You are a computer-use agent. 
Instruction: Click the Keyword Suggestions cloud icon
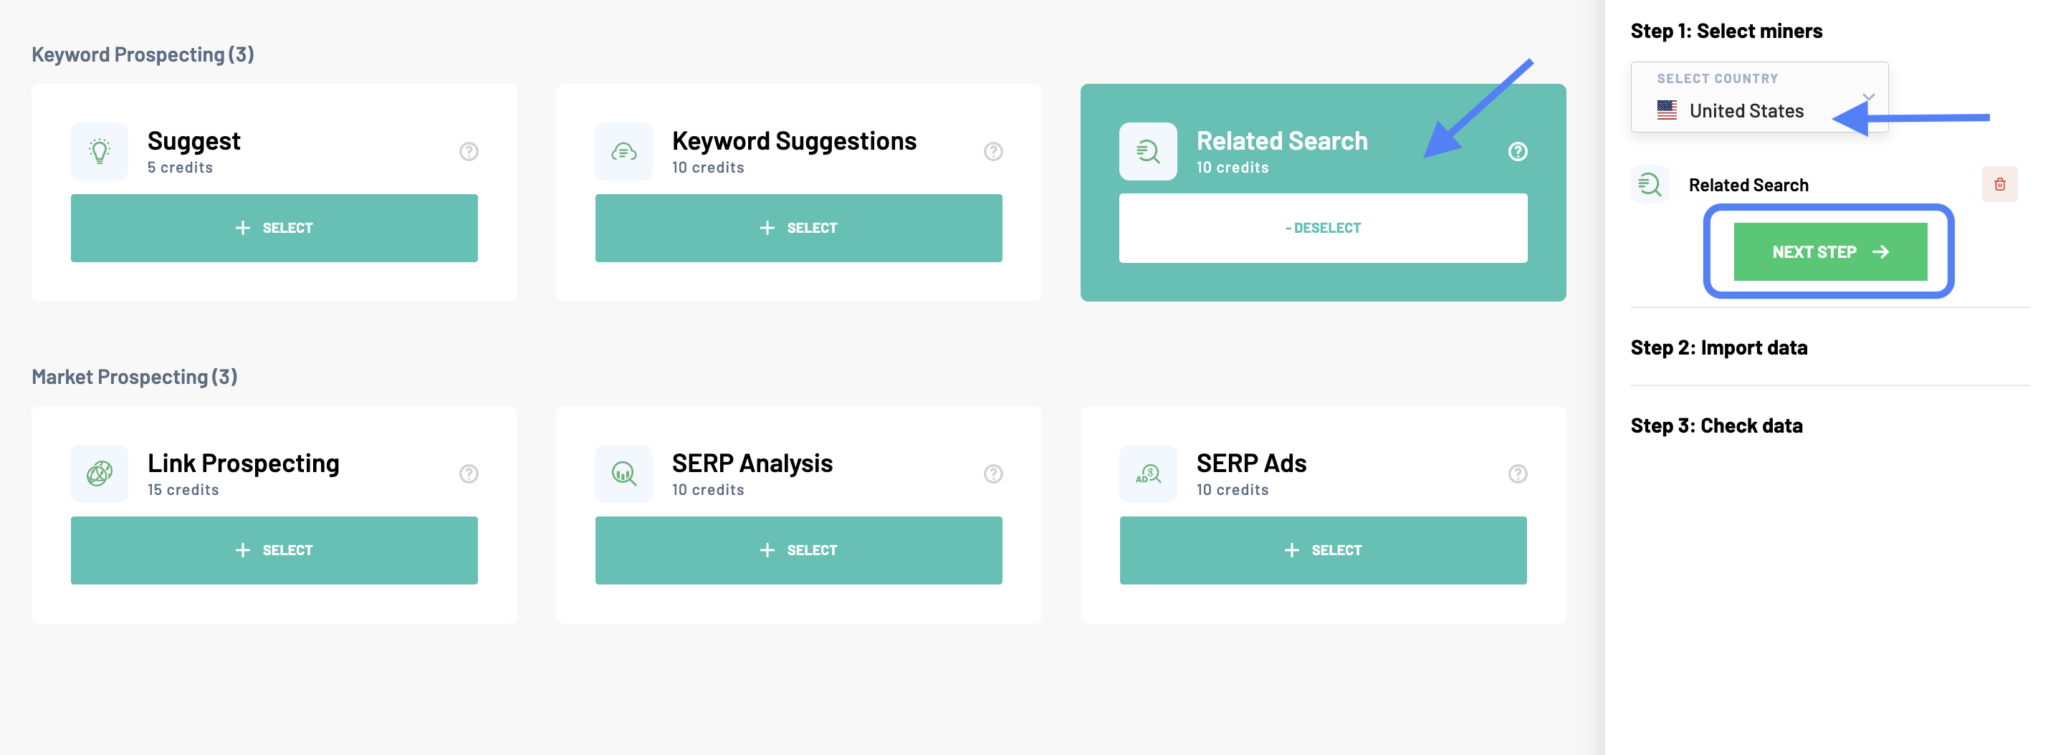[623, 151]
